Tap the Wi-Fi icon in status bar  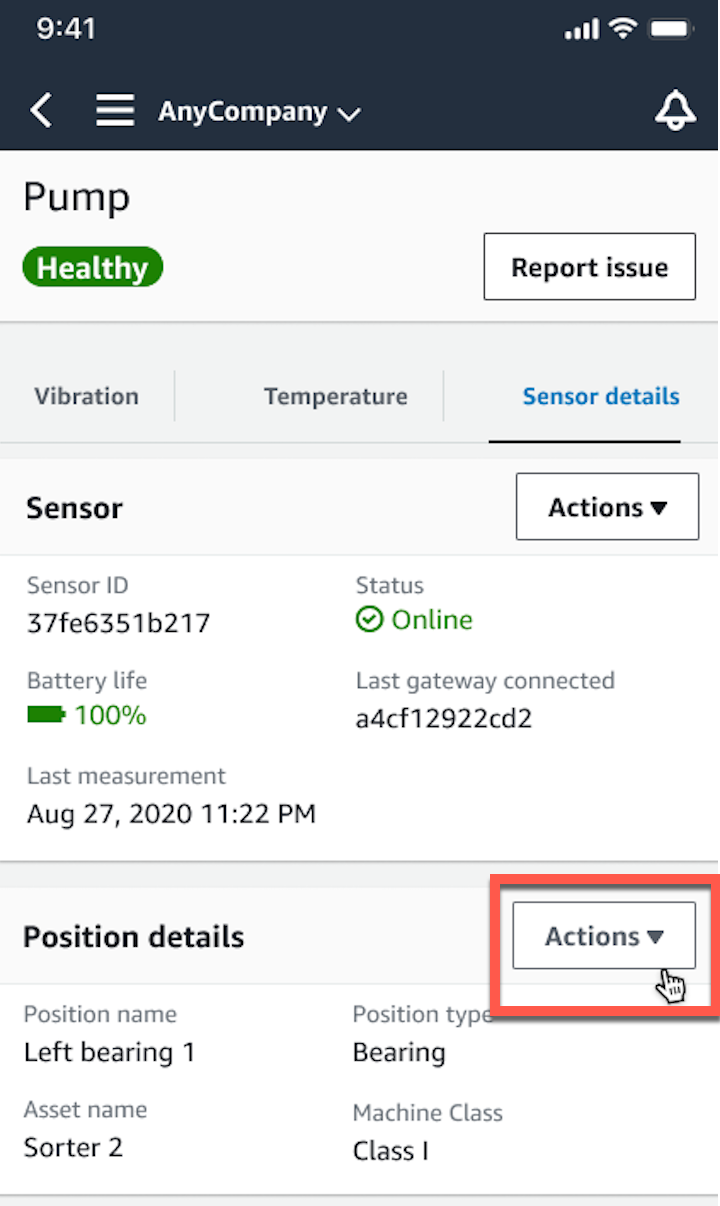pos(622,28)
